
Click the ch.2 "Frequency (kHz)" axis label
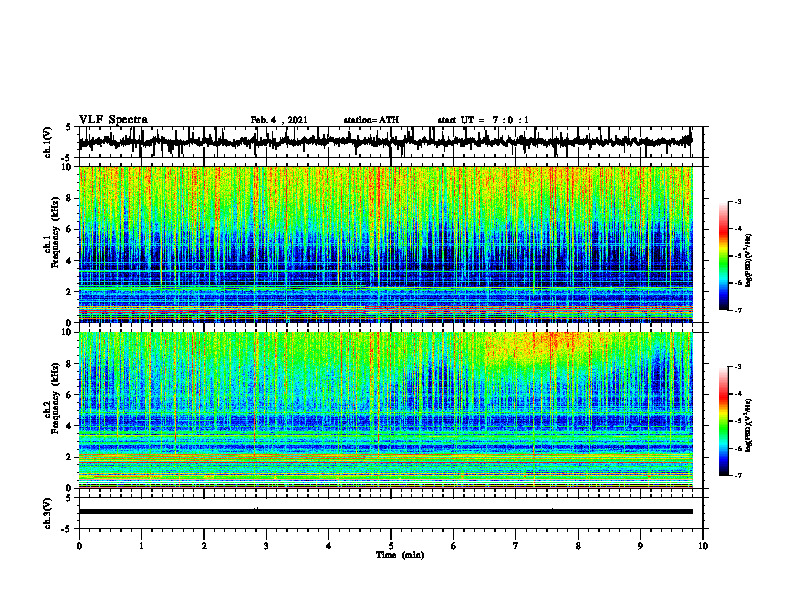[55, 397]
